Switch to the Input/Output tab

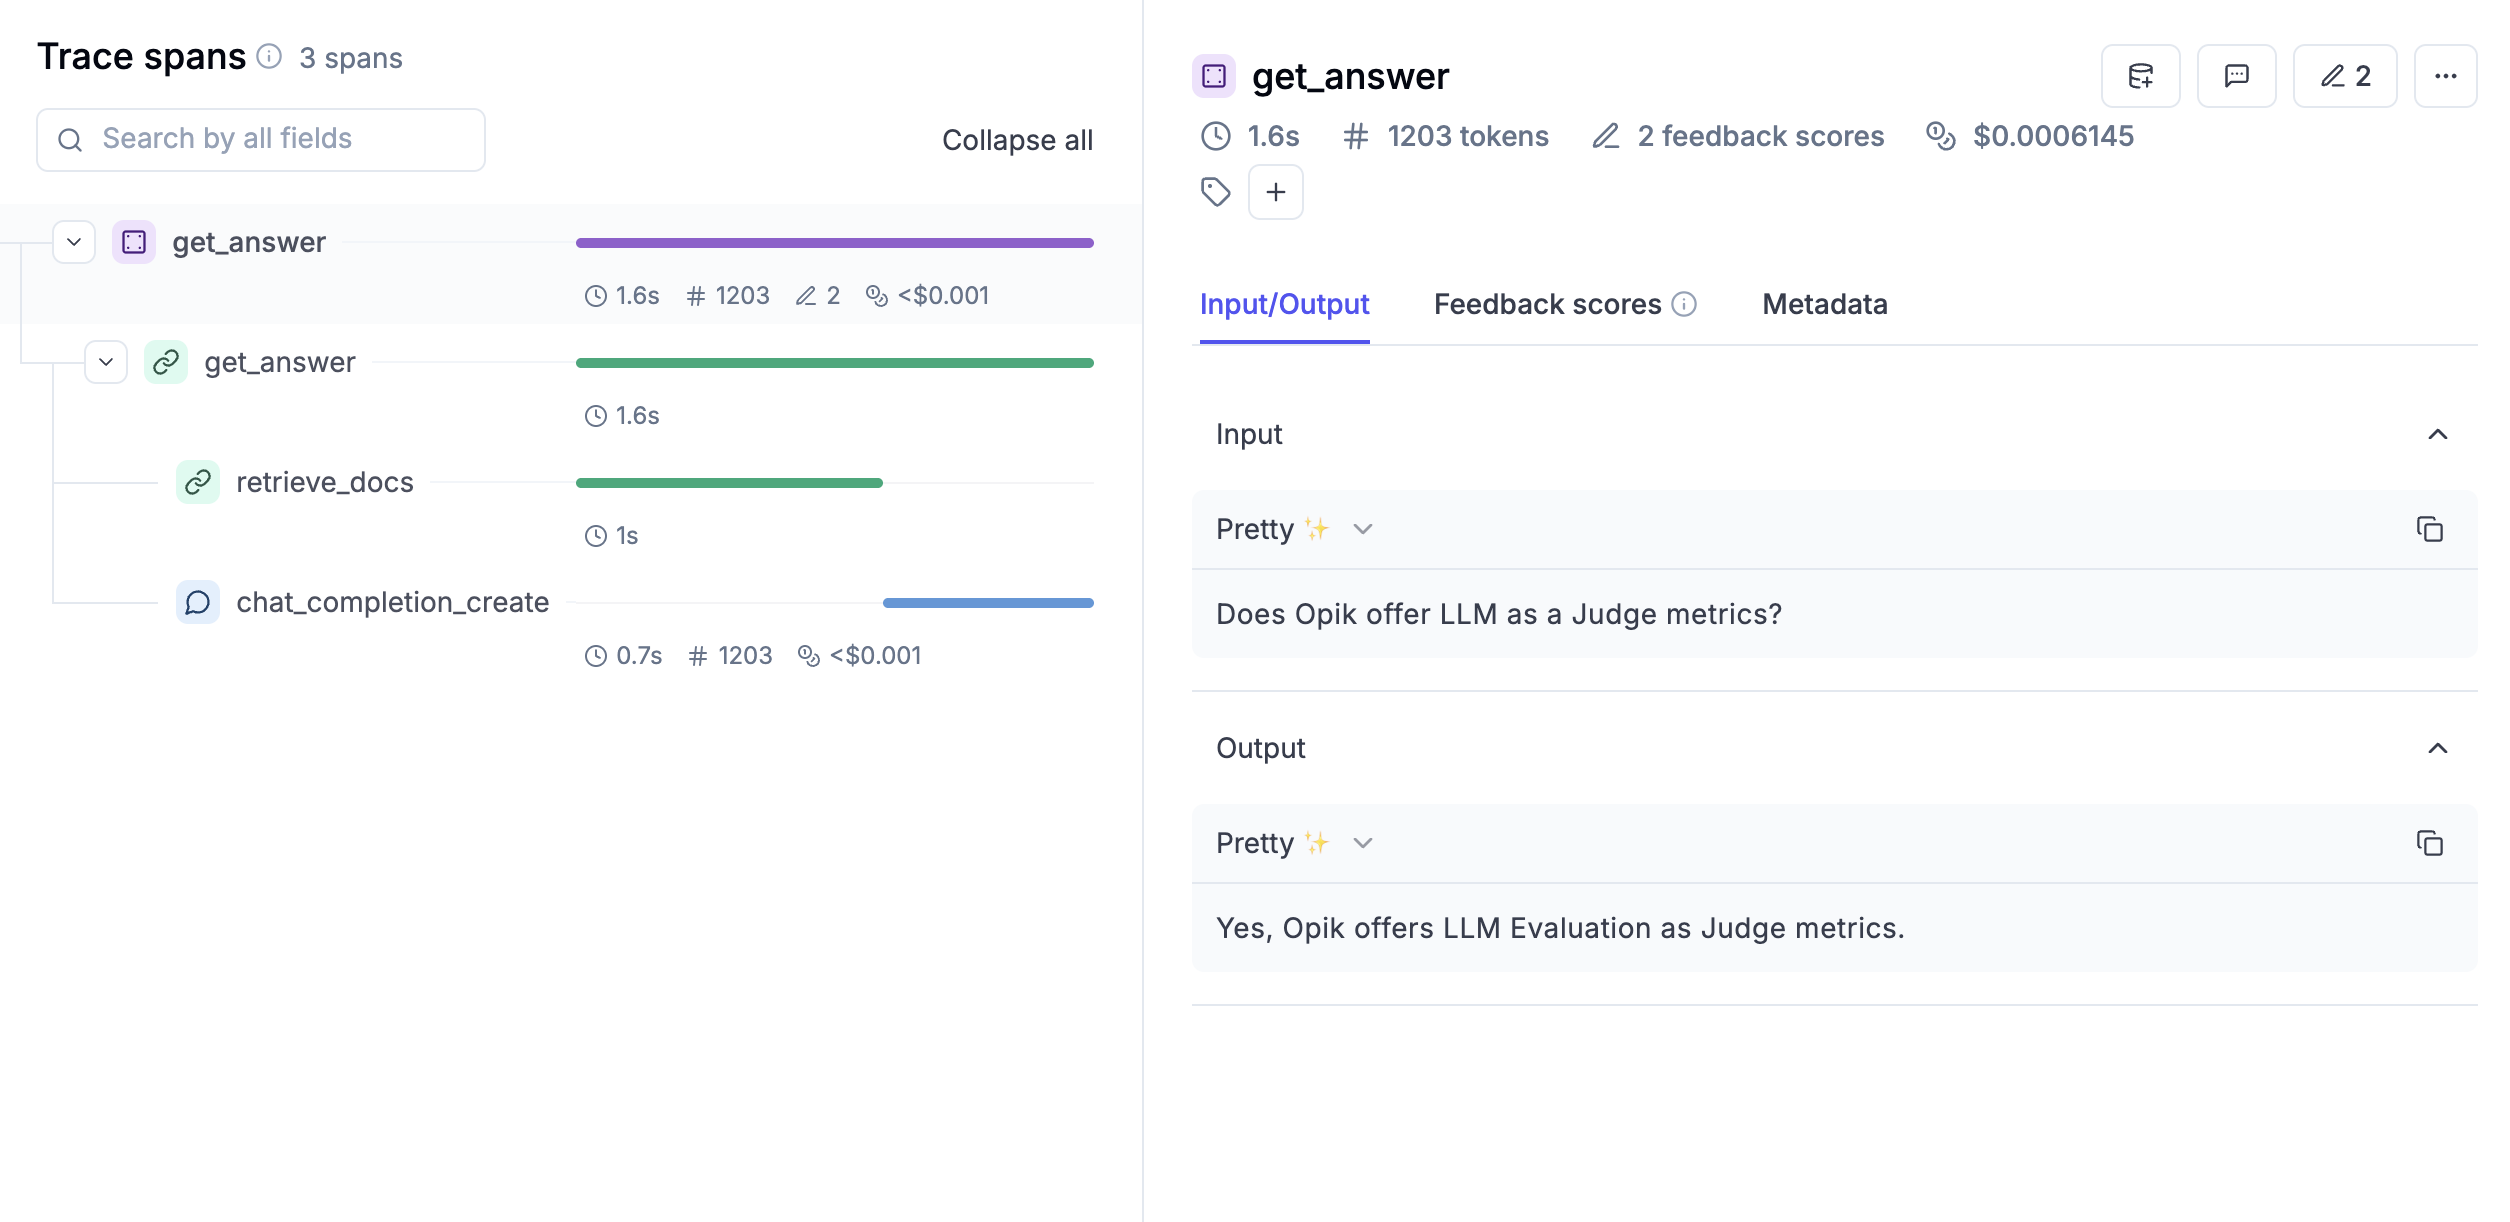pos(1284,304)
